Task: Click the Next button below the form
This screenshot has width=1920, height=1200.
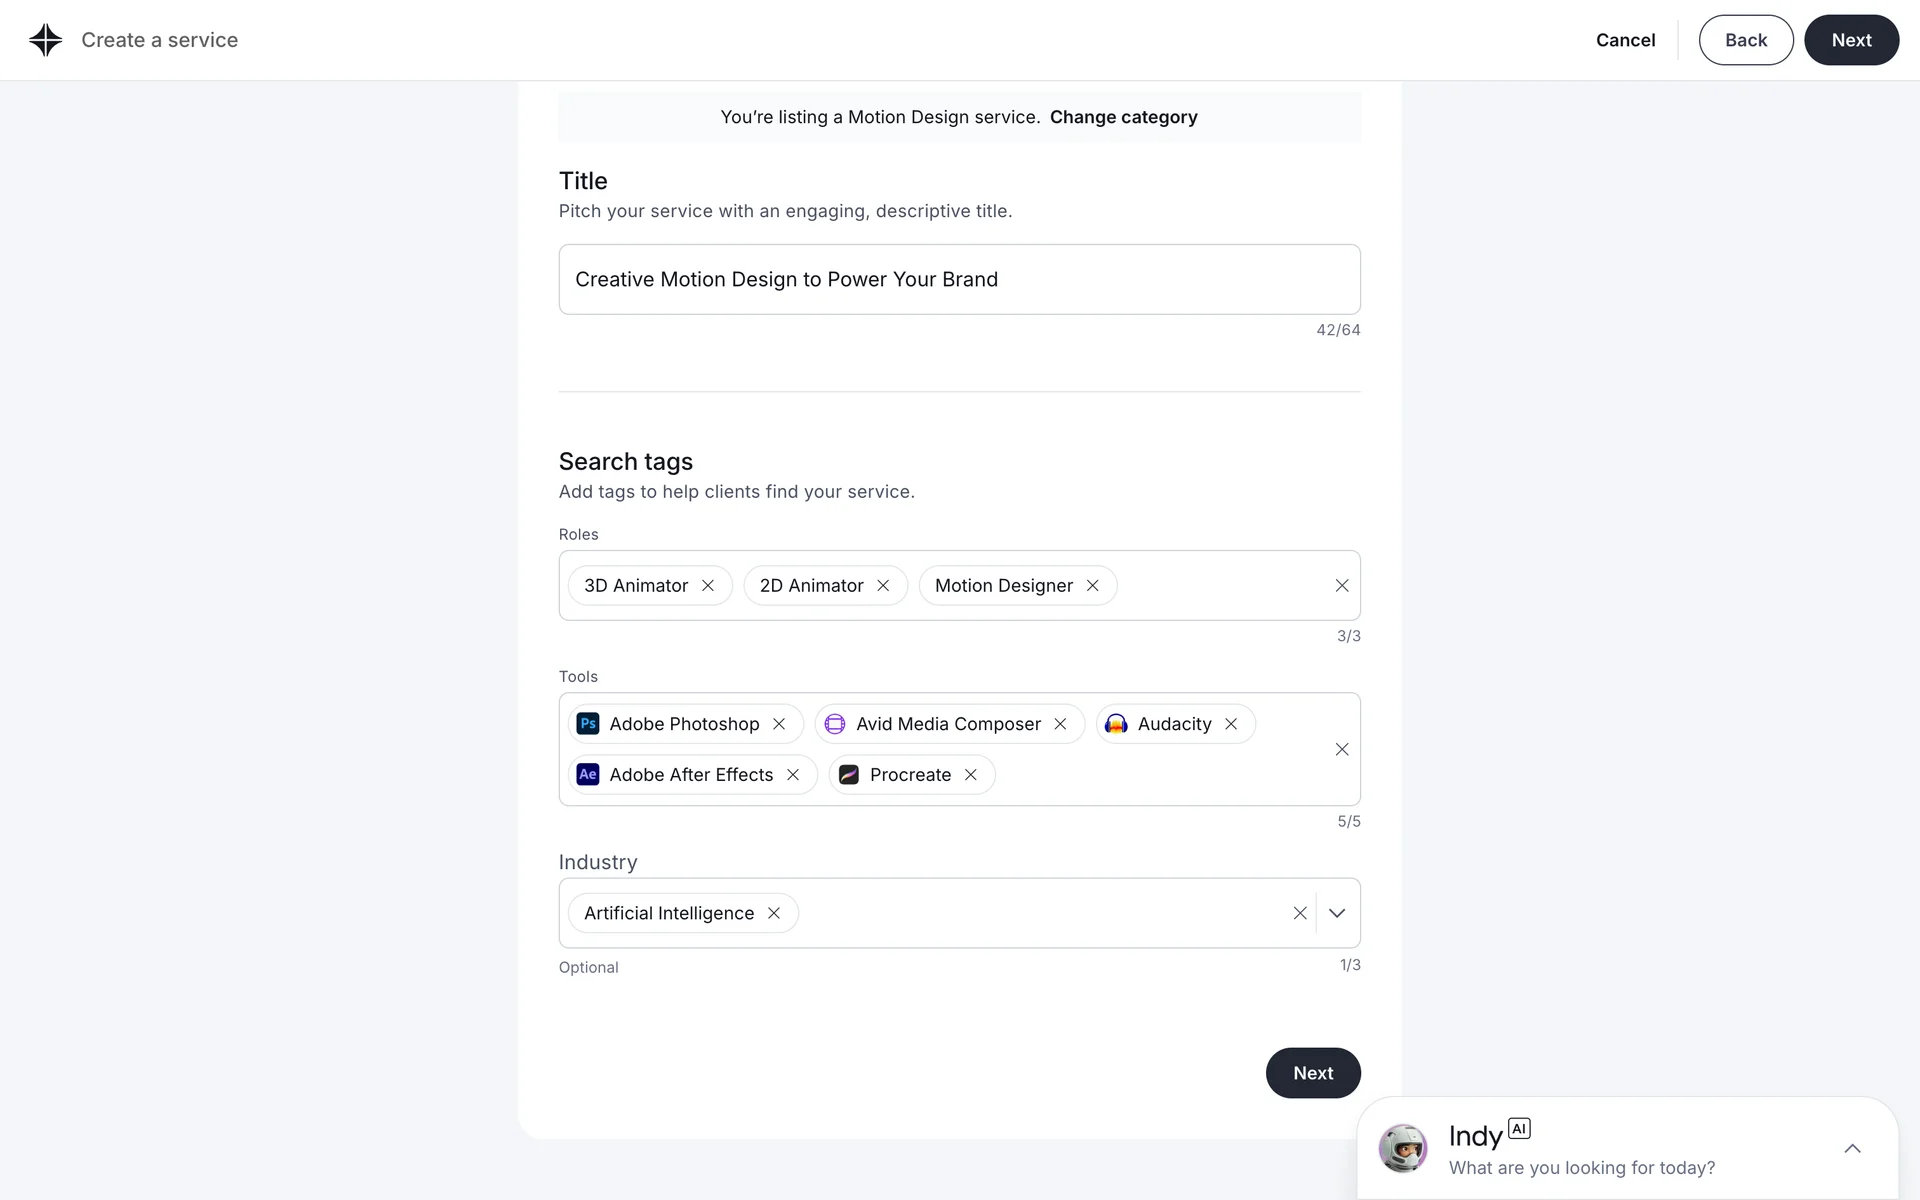Action: (x=1313, y=1073)
